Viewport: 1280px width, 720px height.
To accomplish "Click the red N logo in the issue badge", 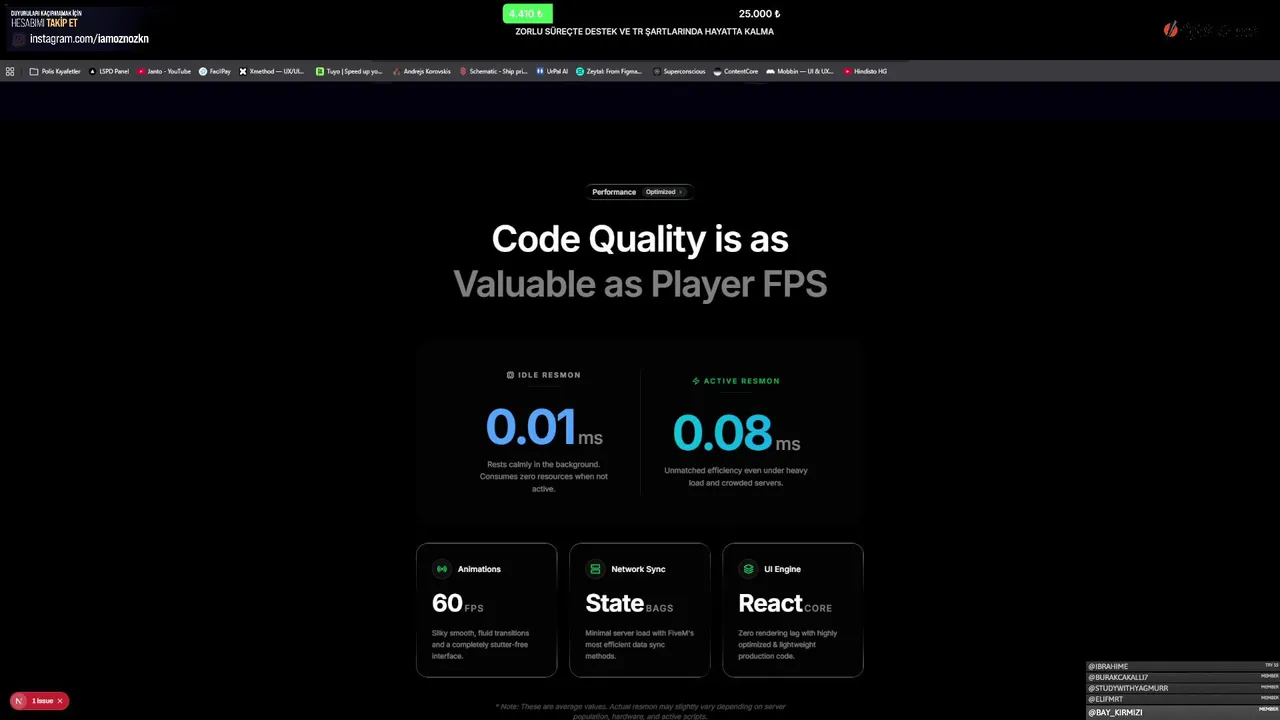I will click(x=19, y=701).
